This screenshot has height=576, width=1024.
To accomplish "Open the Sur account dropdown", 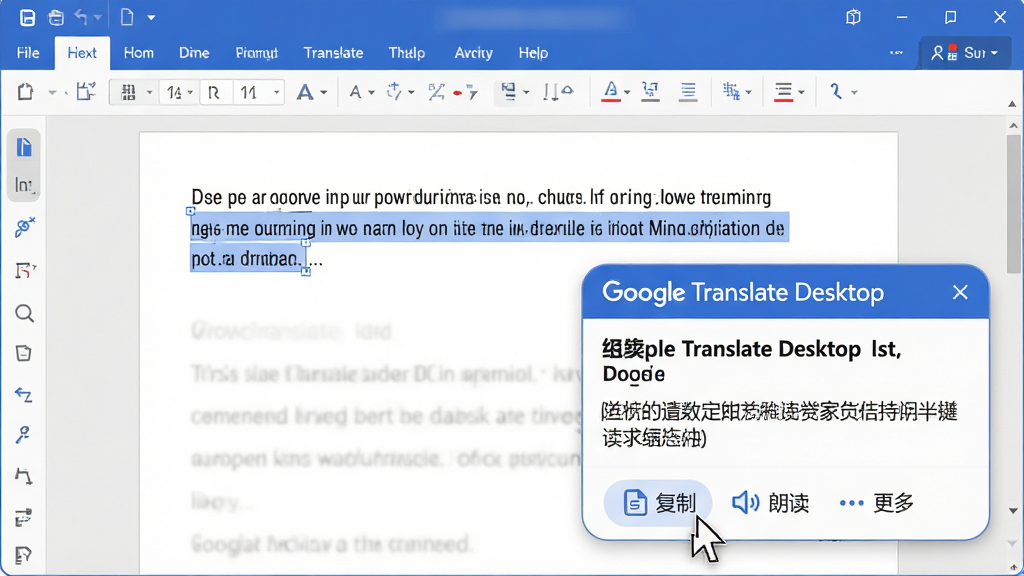I will [965, 53].
